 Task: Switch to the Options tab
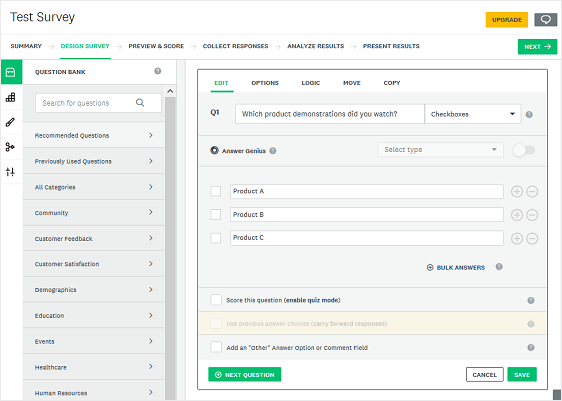265,83
